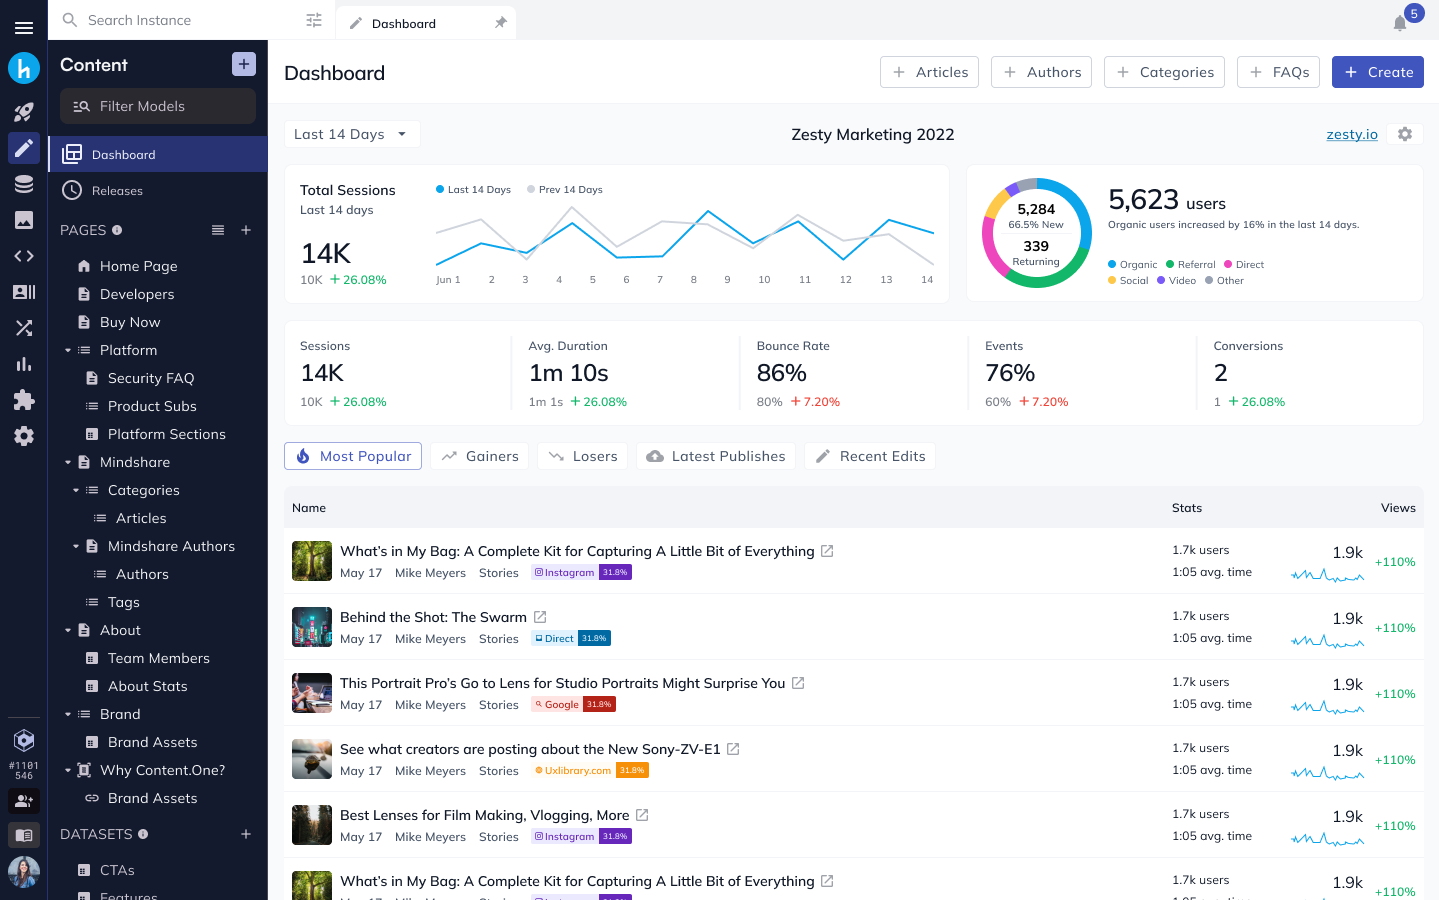Viewport: 1439px width, 900px height.
Task: Open the Schema section via the database icon
Action: coord(24,183)
